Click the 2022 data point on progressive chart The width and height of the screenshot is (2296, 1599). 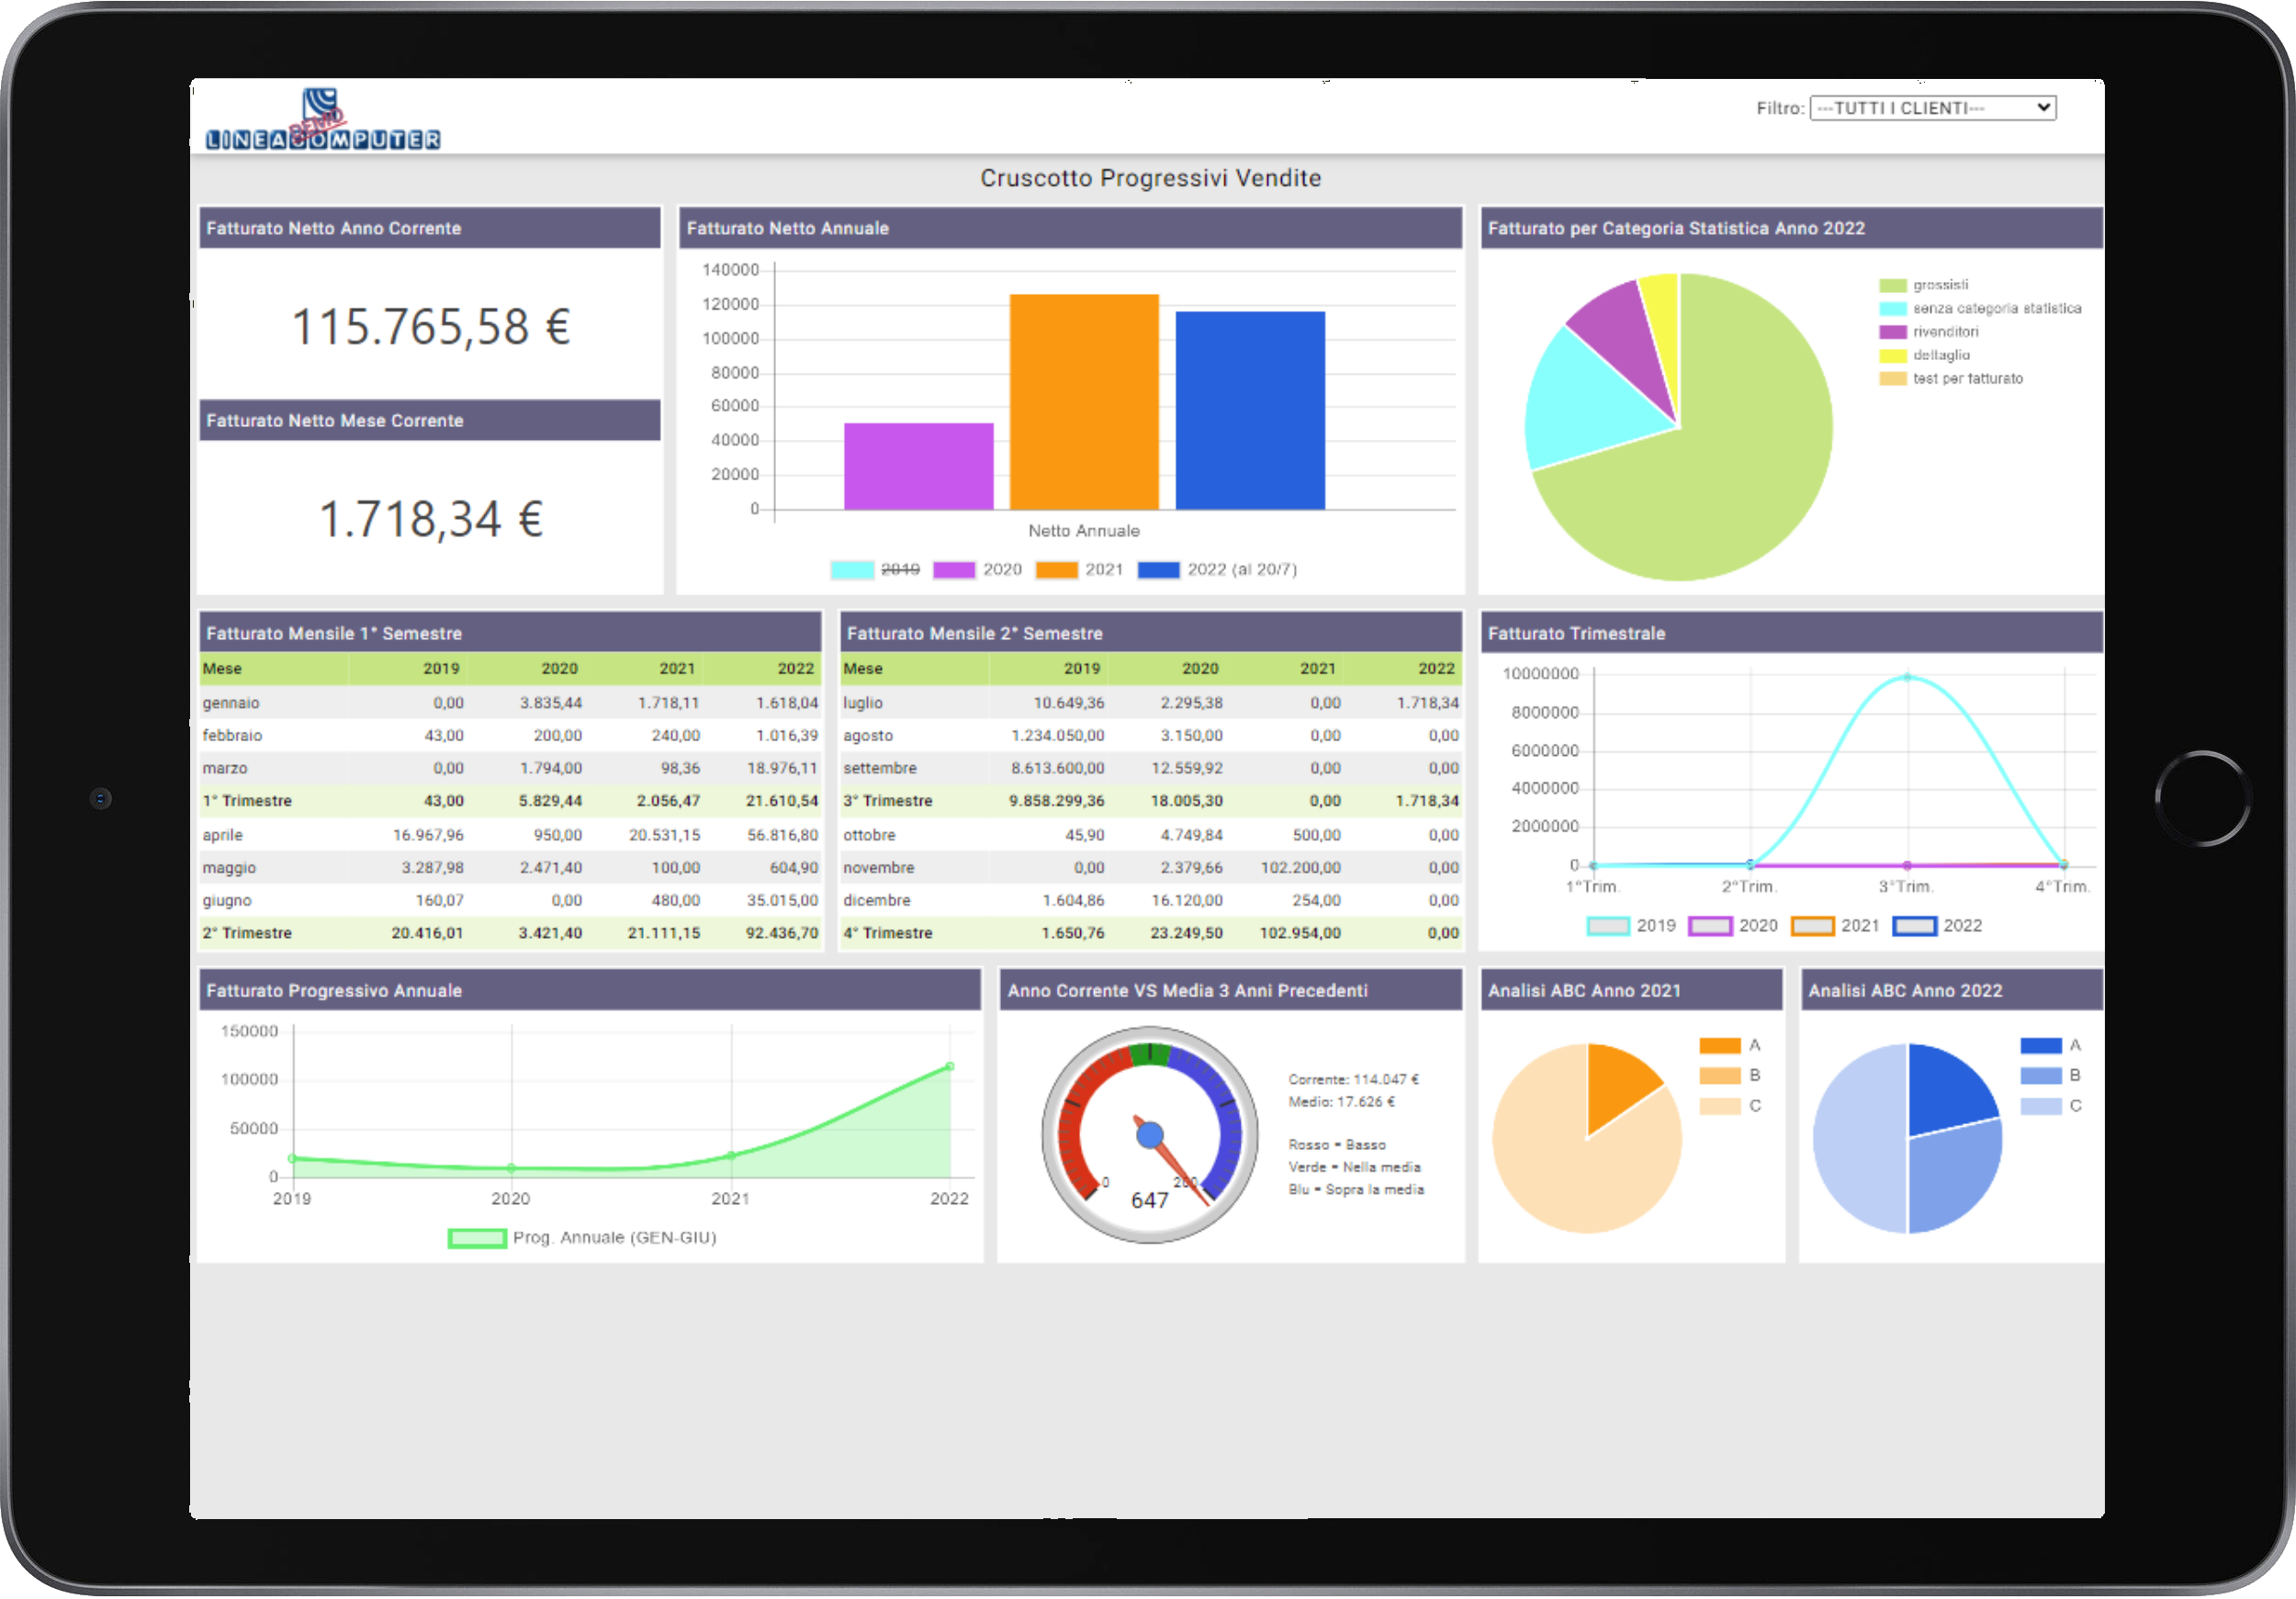tap(950, 1067)
